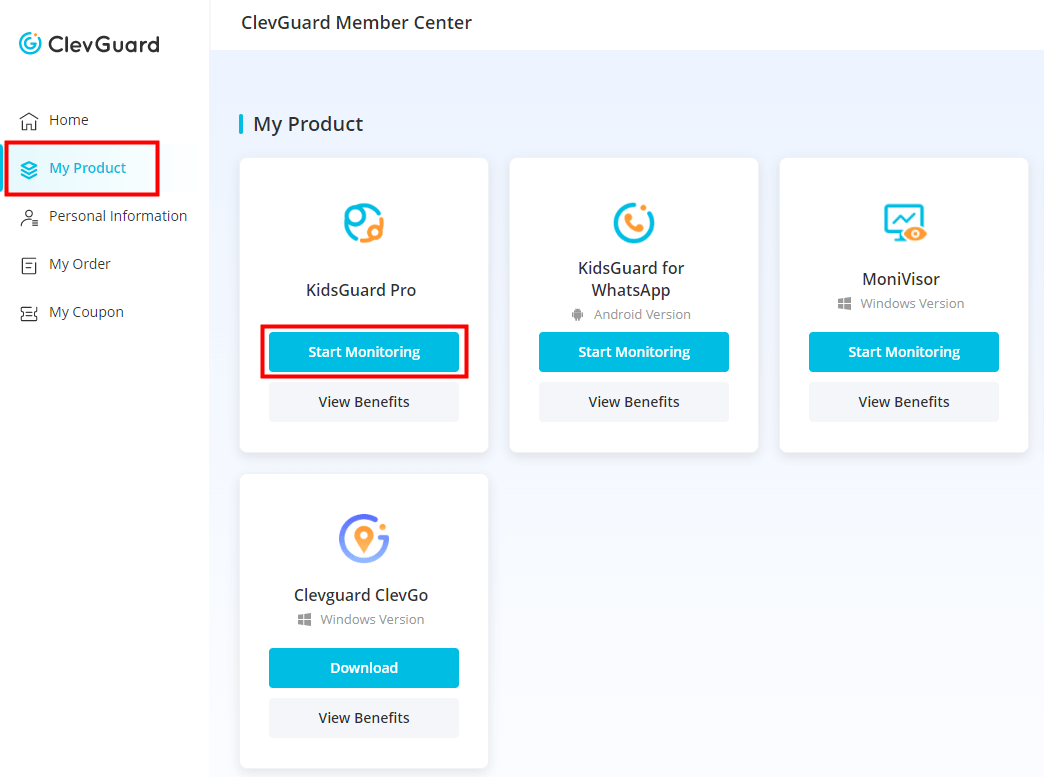Click the Windows icon under Clevguard ClevGo
Screen dimensions: 1044x777
click(304, 620)
